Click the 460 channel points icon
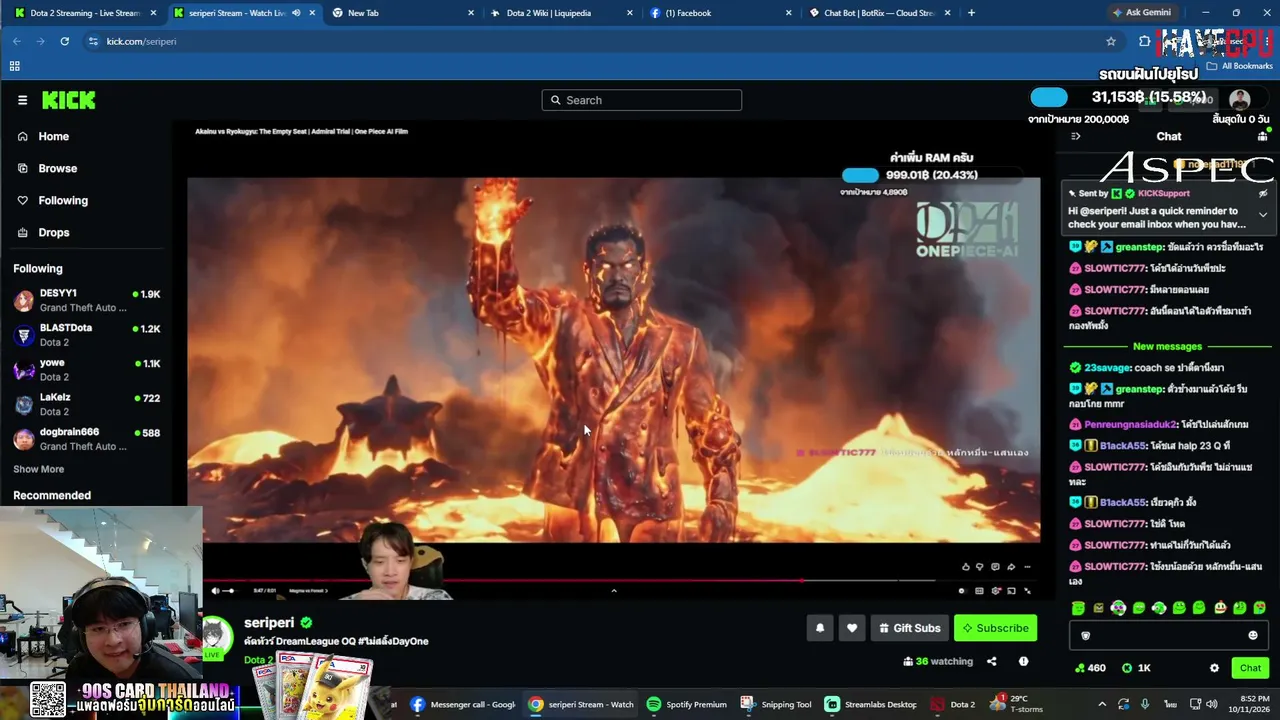 [x=1079, y=668]
